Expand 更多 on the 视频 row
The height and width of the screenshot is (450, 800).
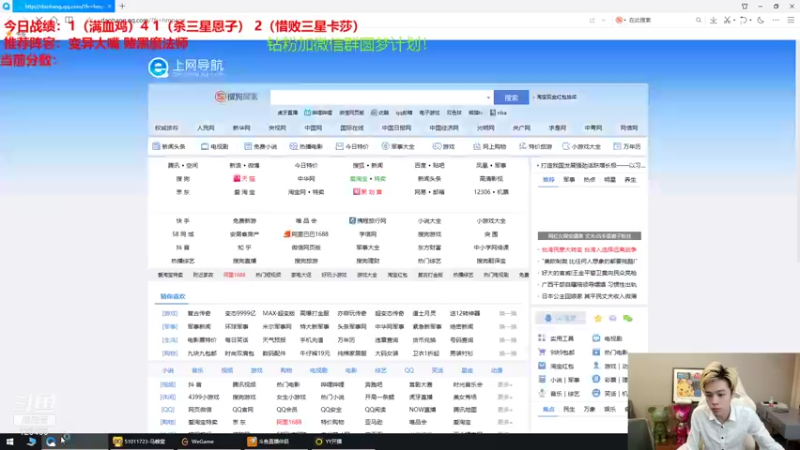click(505, 385)
